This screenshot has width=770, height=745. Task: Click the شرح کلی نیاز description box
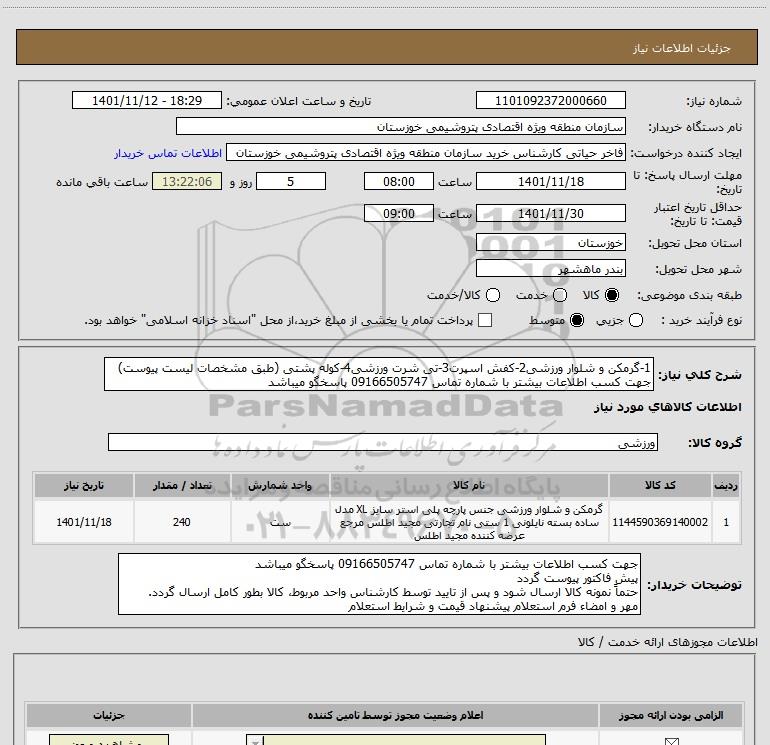(x=379, y=374)
